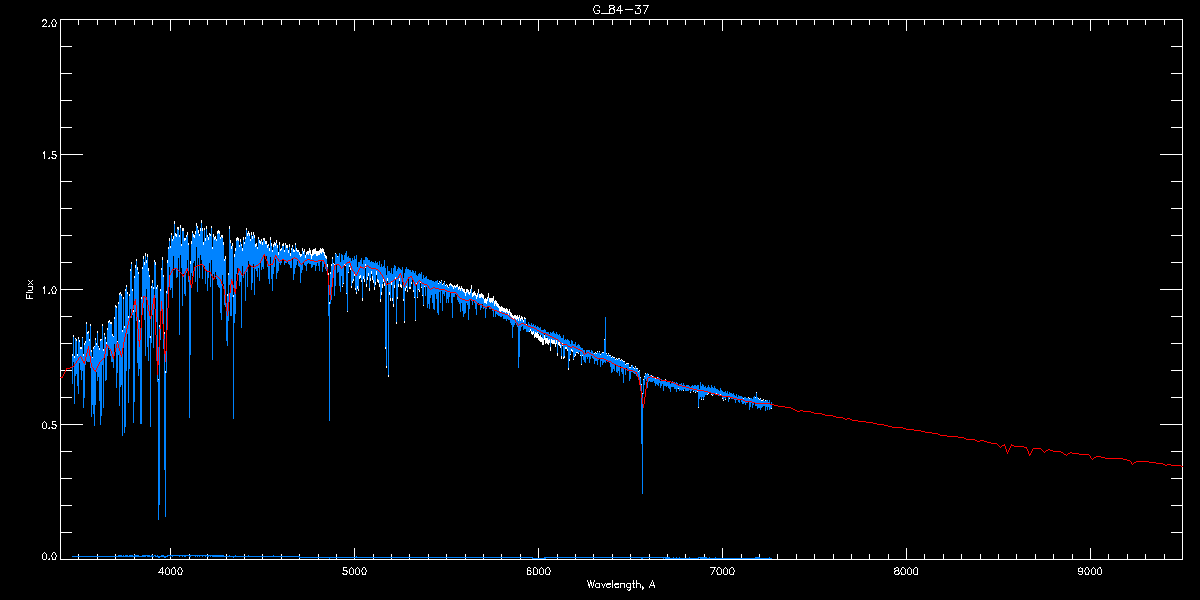Click the Wavelength, A axis label

(x=620, y=584)
